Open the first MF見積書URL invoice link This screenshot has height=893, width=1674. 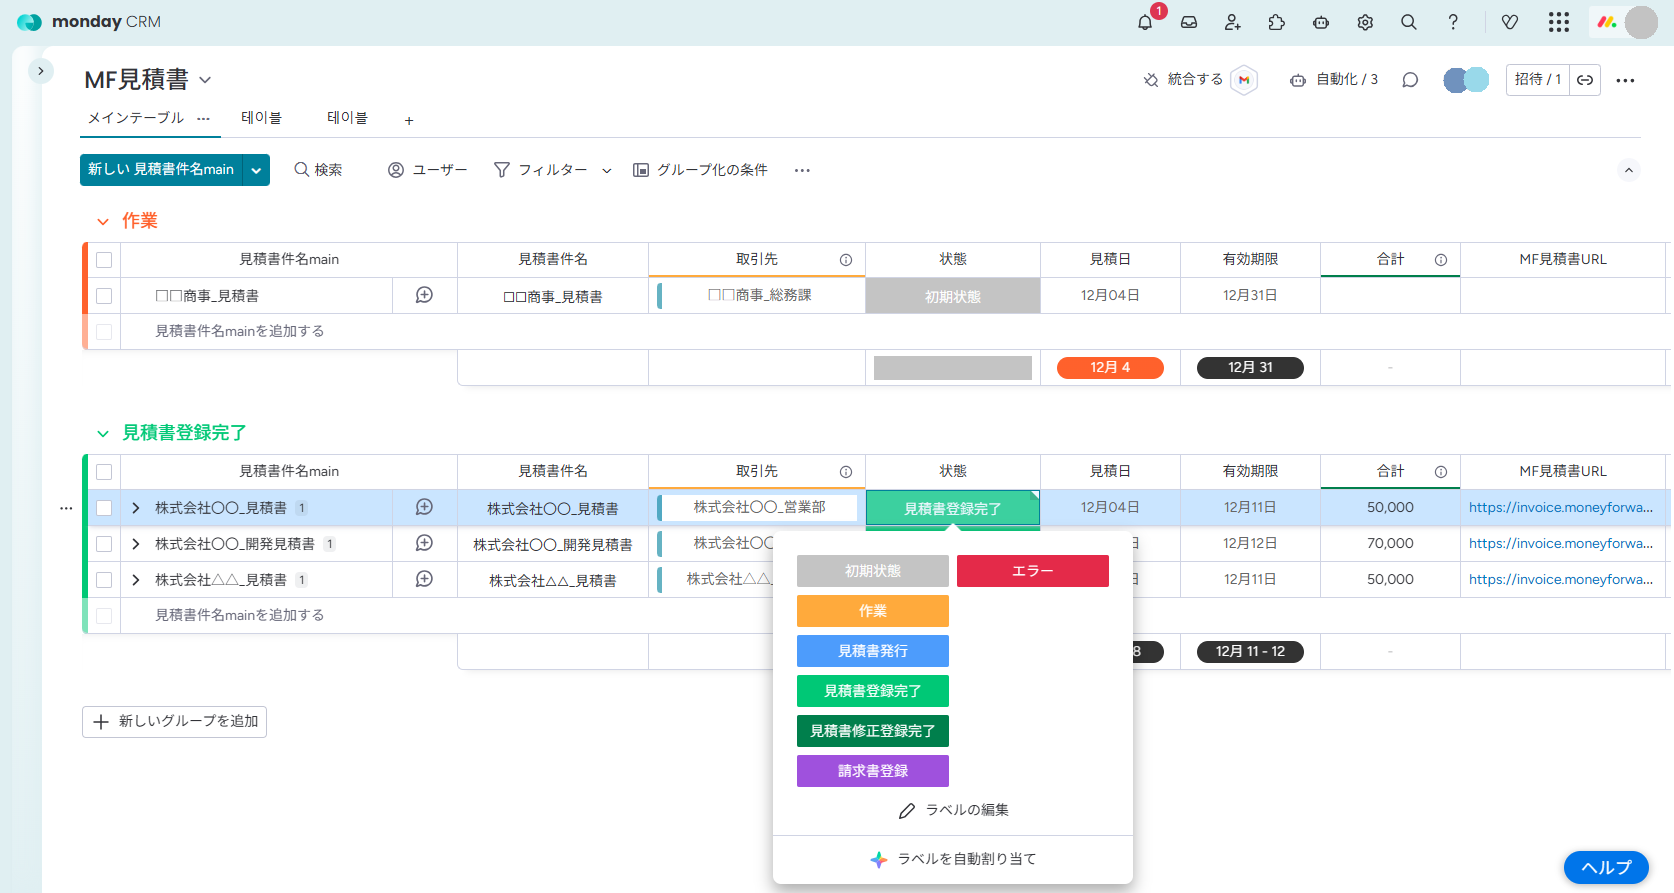(x=1560, y=508)
